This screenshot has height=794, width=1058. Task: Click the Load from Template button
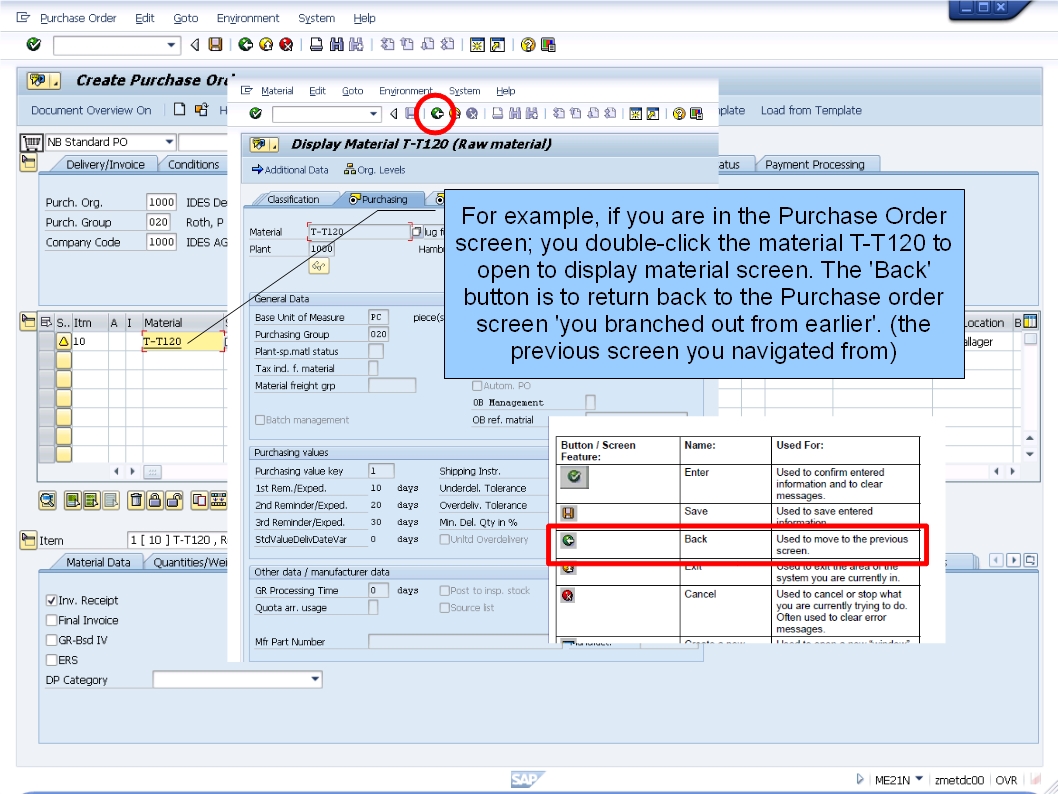click(811, 110)
